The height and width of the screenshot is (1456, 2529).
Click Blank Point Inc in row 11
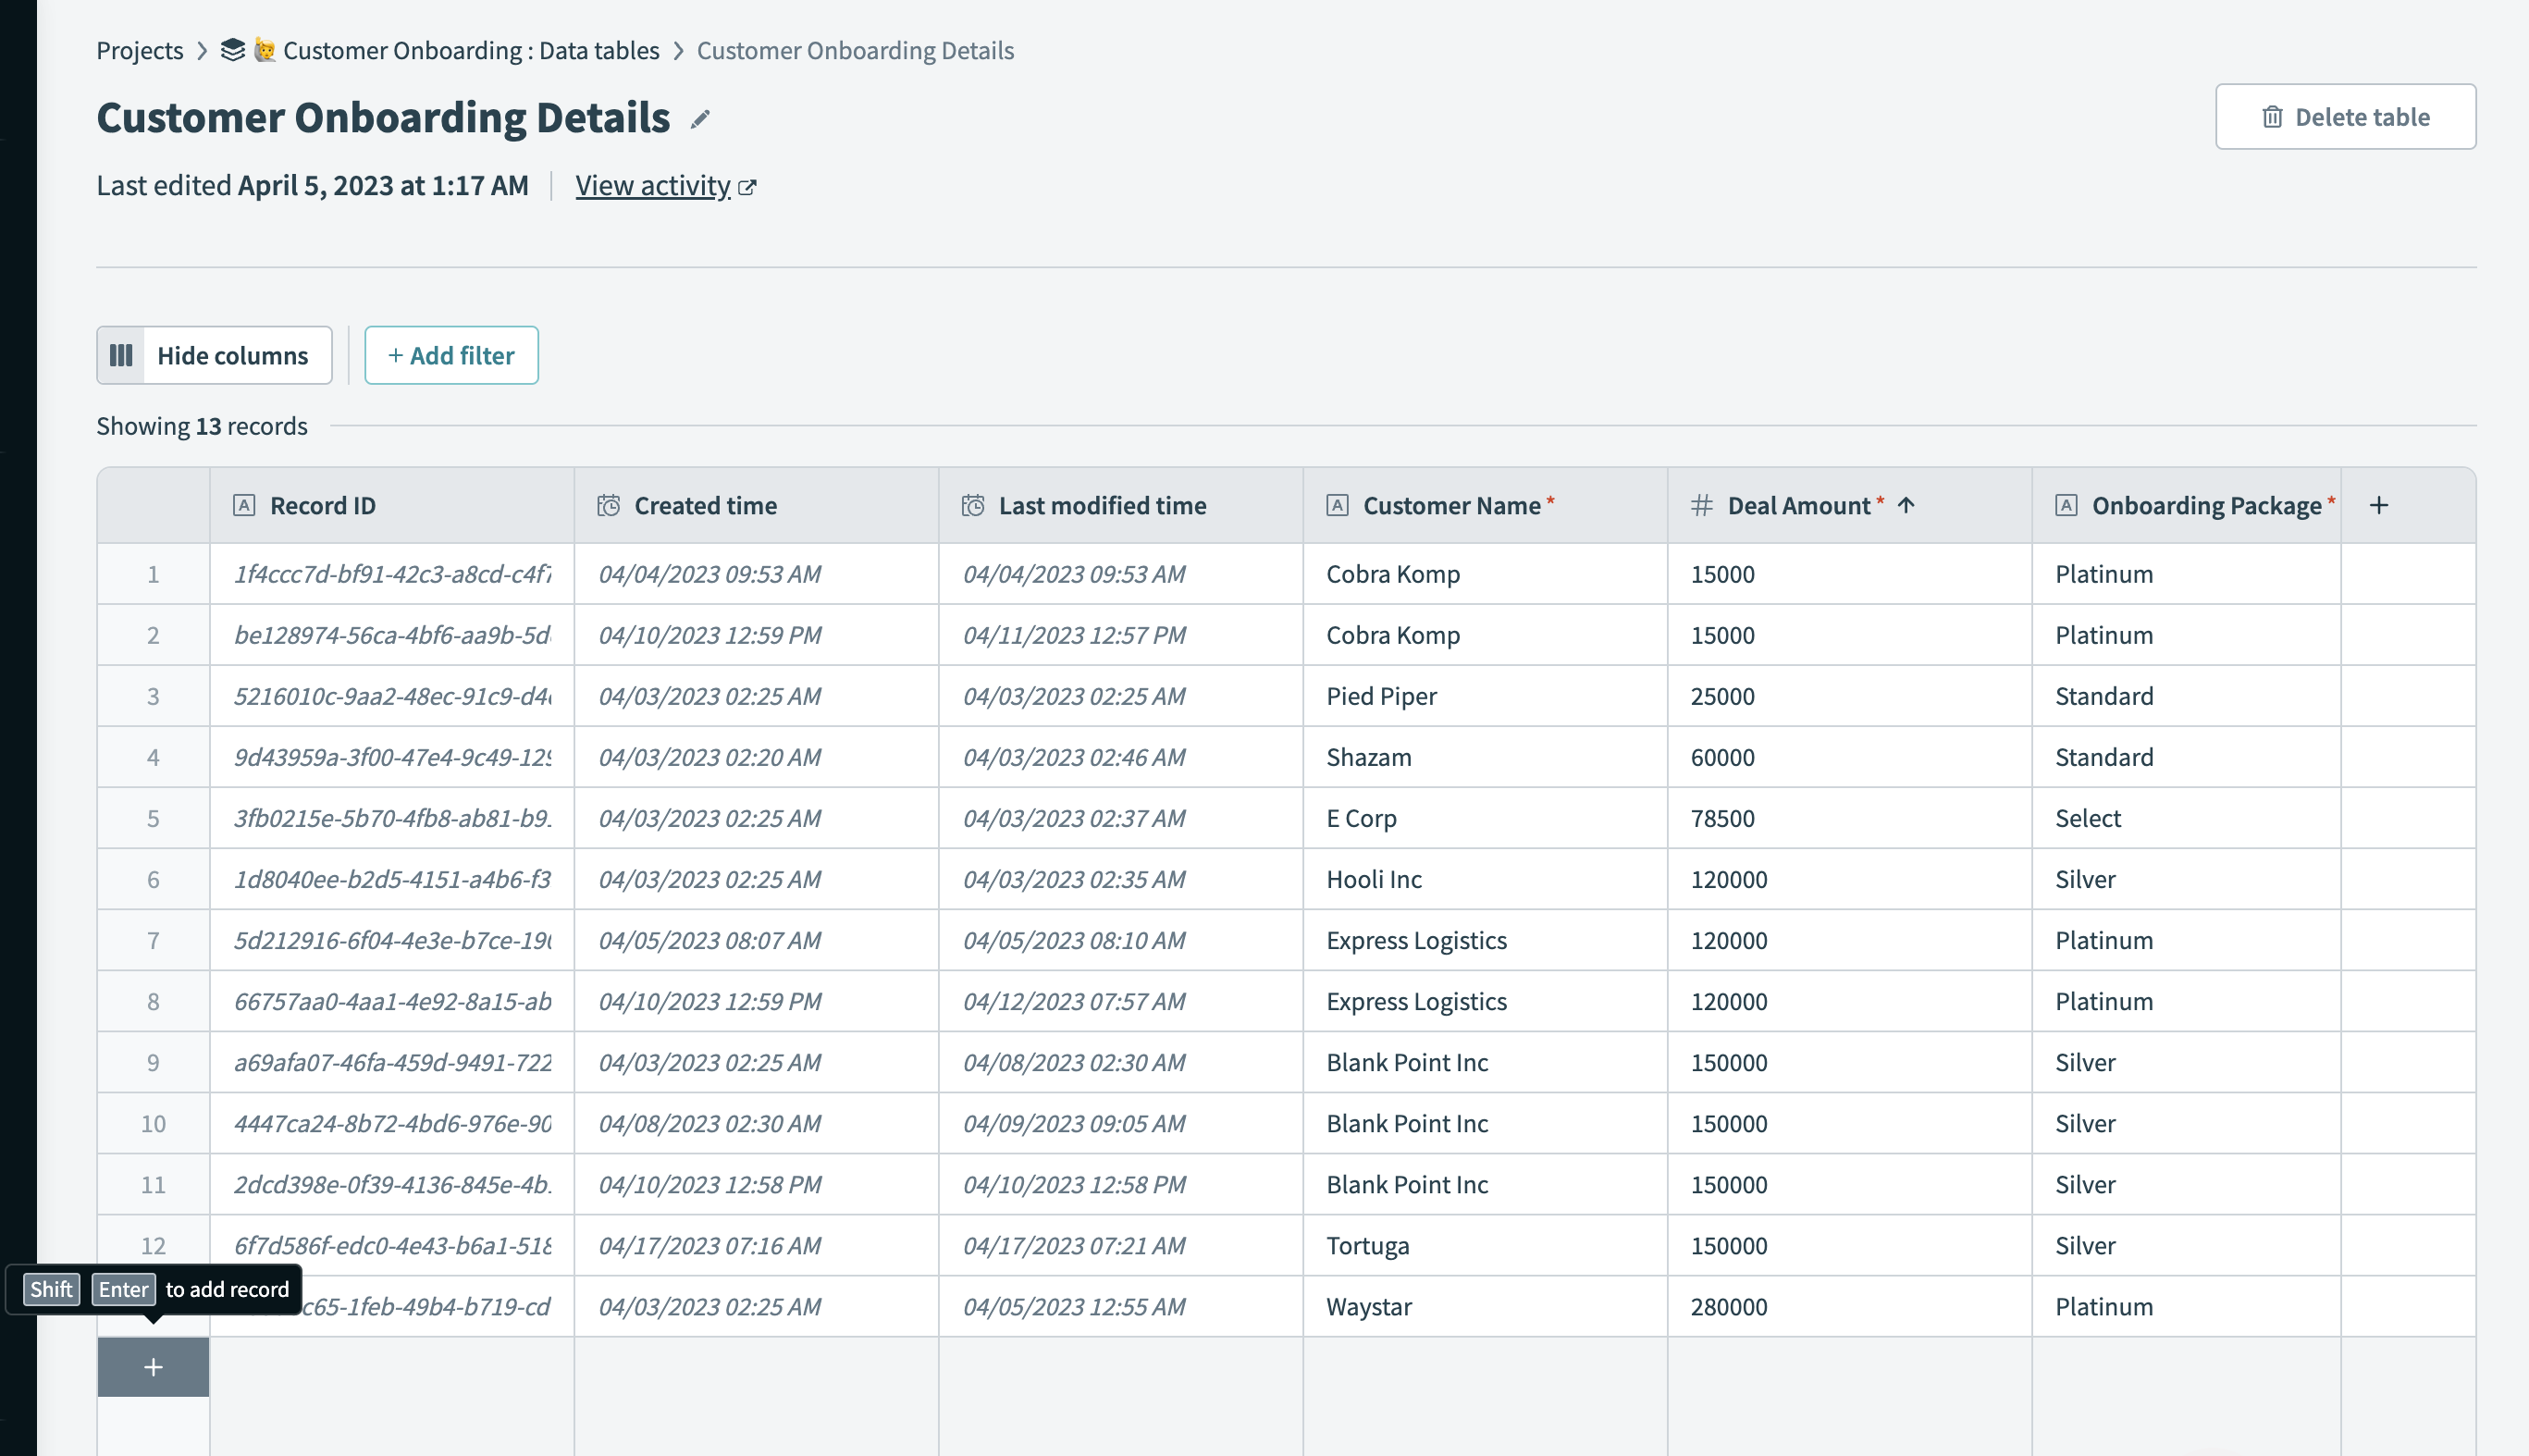tap(1485, 1184)
